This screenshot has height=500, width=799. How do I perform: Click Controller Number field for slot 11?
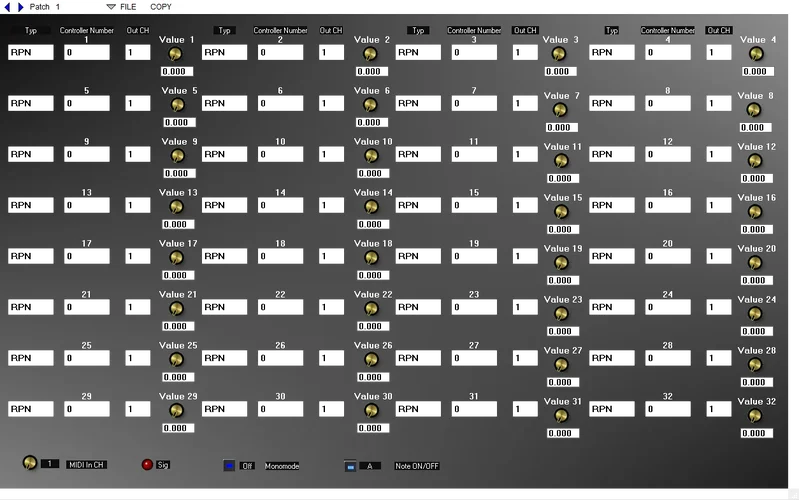pos(474,154)
